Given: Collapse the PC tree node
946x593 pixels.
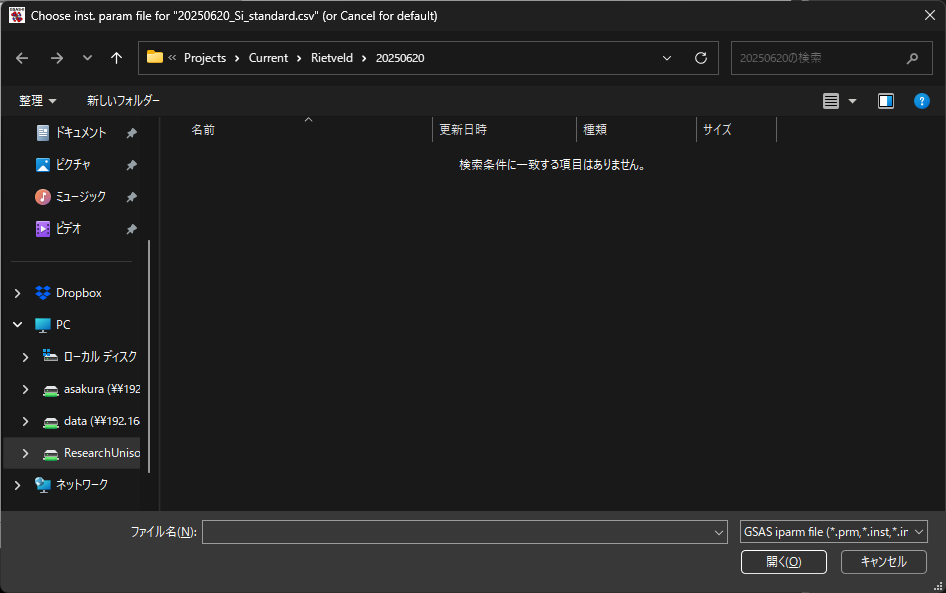Looking at the screenshot, I should (x=17, y=325).
